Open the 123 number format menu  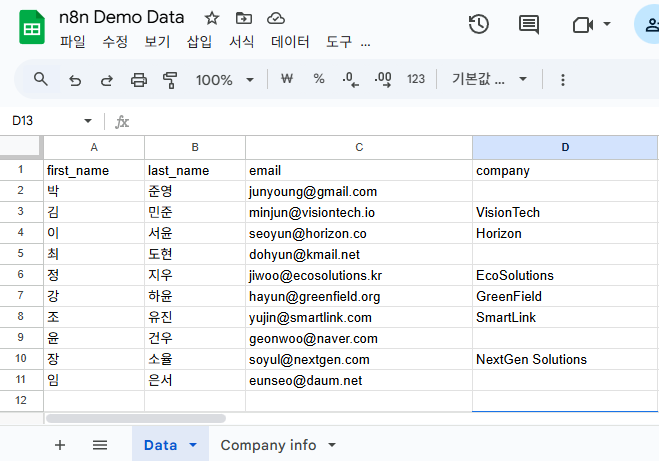416,79
